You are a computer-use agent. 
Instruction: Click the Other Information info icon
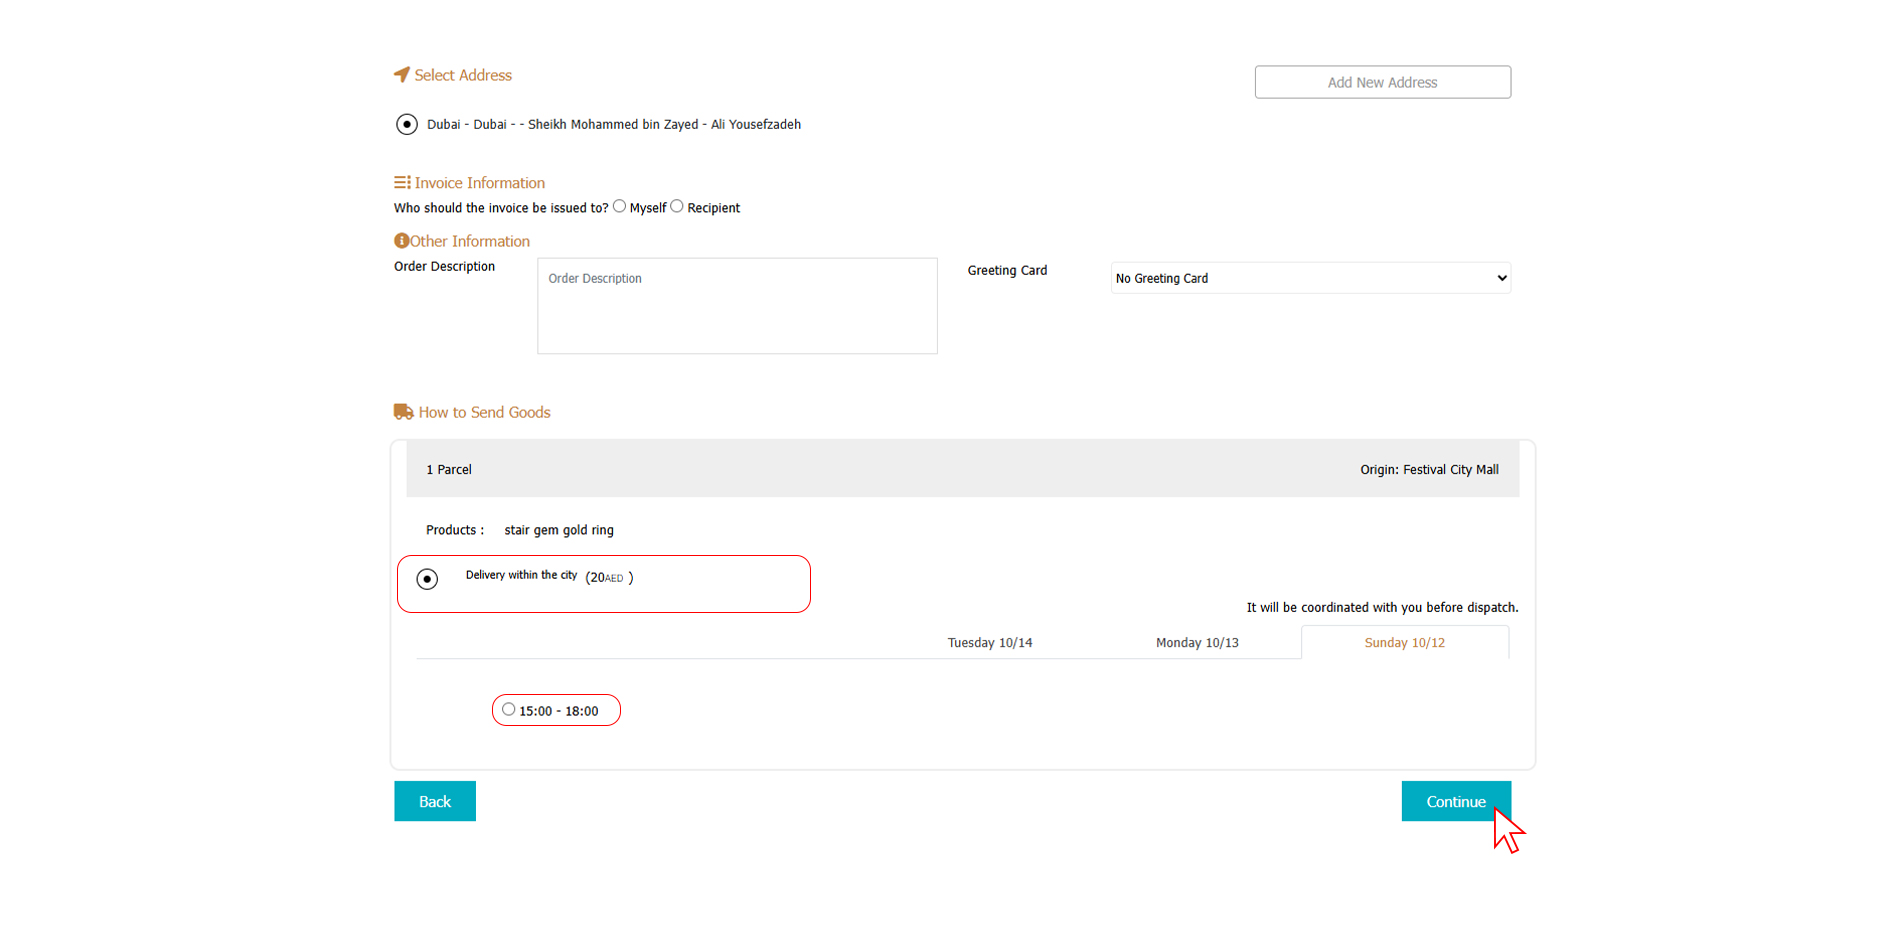pyautogui.click(x=401, y=241)
